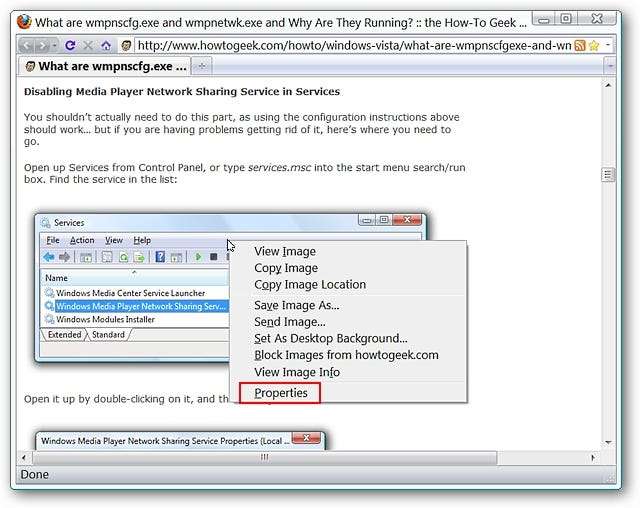Click the horizontal scrollbar thumb
The height and width of the screenshot is (508, 640).
(x=264, y=458)
